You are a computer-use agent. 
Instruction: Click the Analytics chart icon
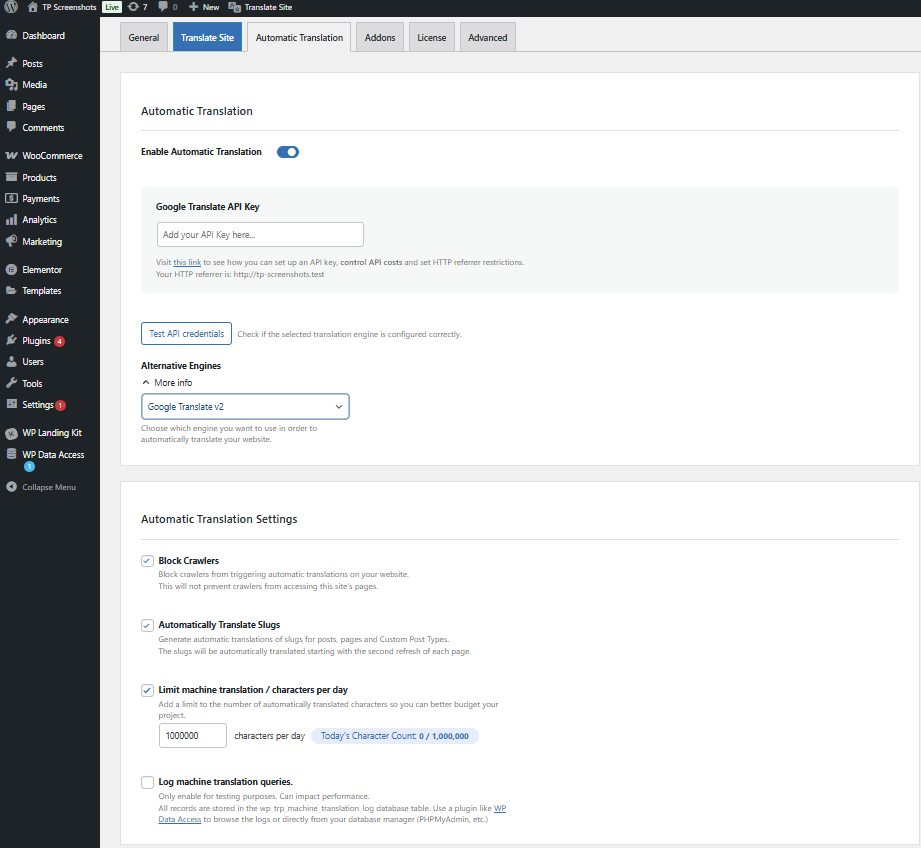tap(11, 220)
